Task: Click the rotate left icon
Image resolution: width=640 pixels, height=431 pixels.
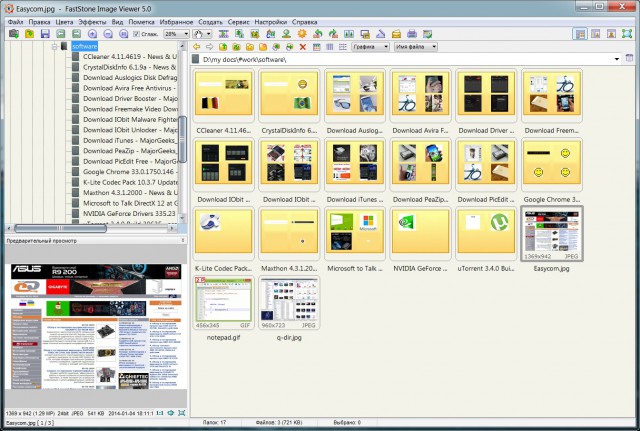Action: pyautogui.click(x=318, y=34)
